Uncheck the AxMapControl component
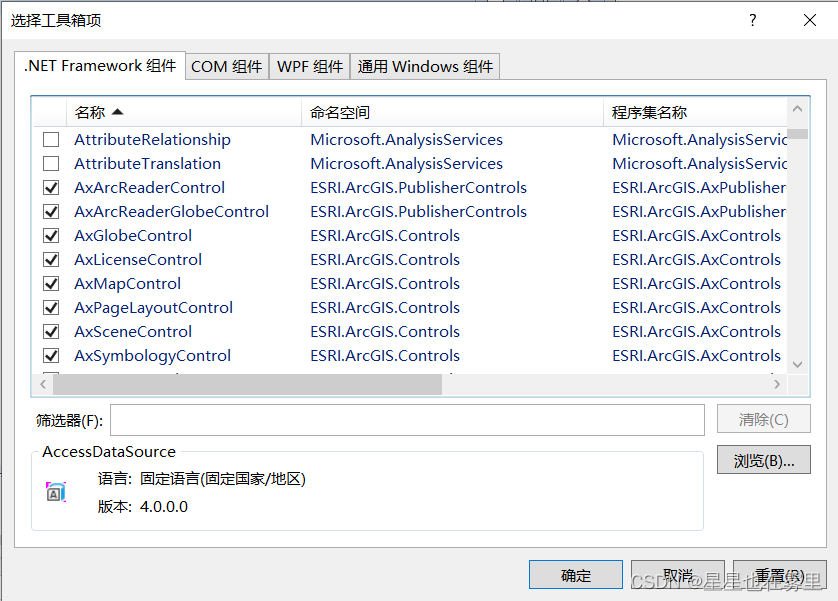This screenshot has width=838, height=601. [51, 283]
